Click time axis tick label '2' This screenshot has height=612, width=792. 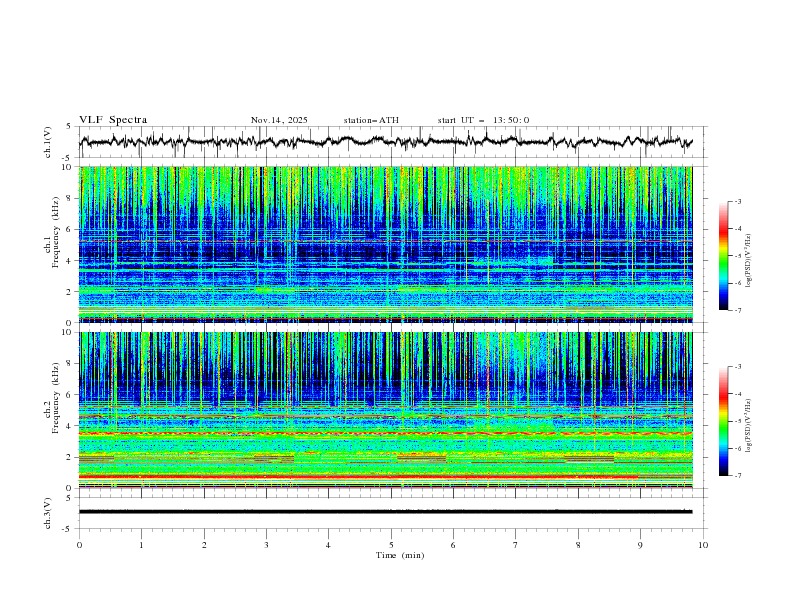[204, 545]
